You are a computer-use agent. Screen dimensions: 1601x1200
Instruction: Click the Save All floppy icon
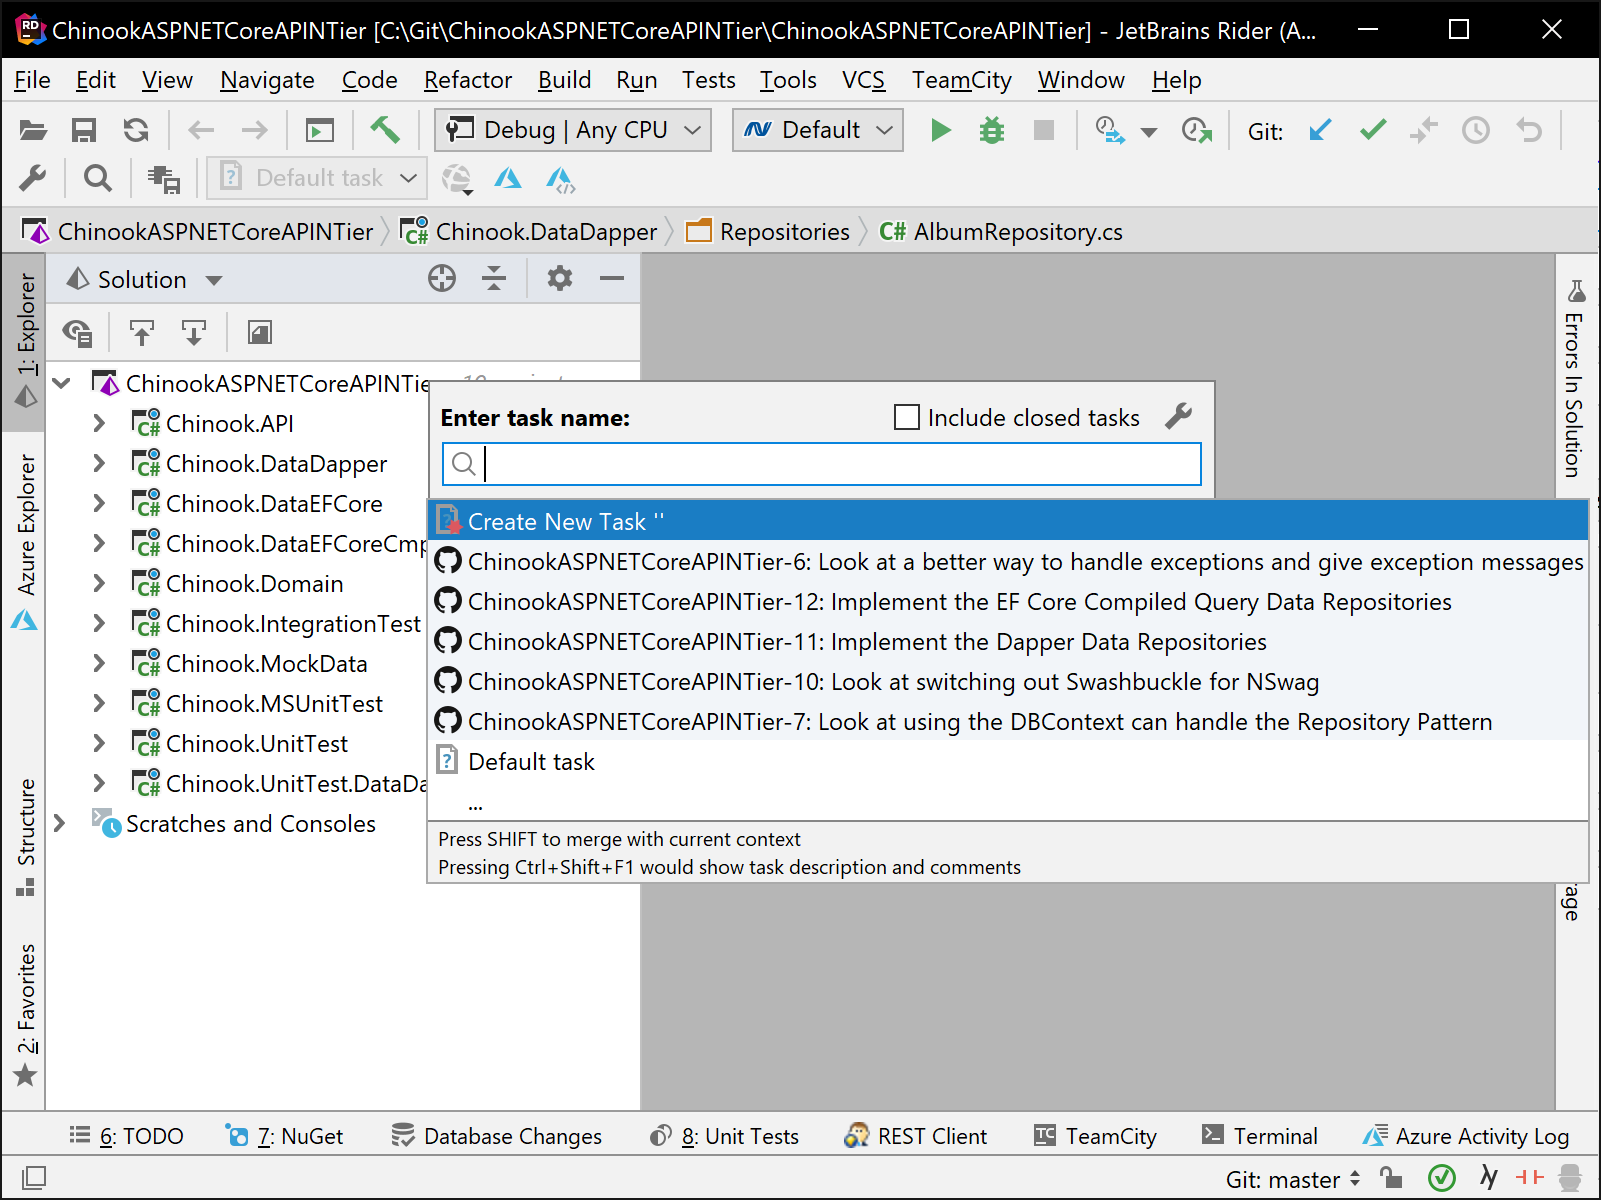84,130
